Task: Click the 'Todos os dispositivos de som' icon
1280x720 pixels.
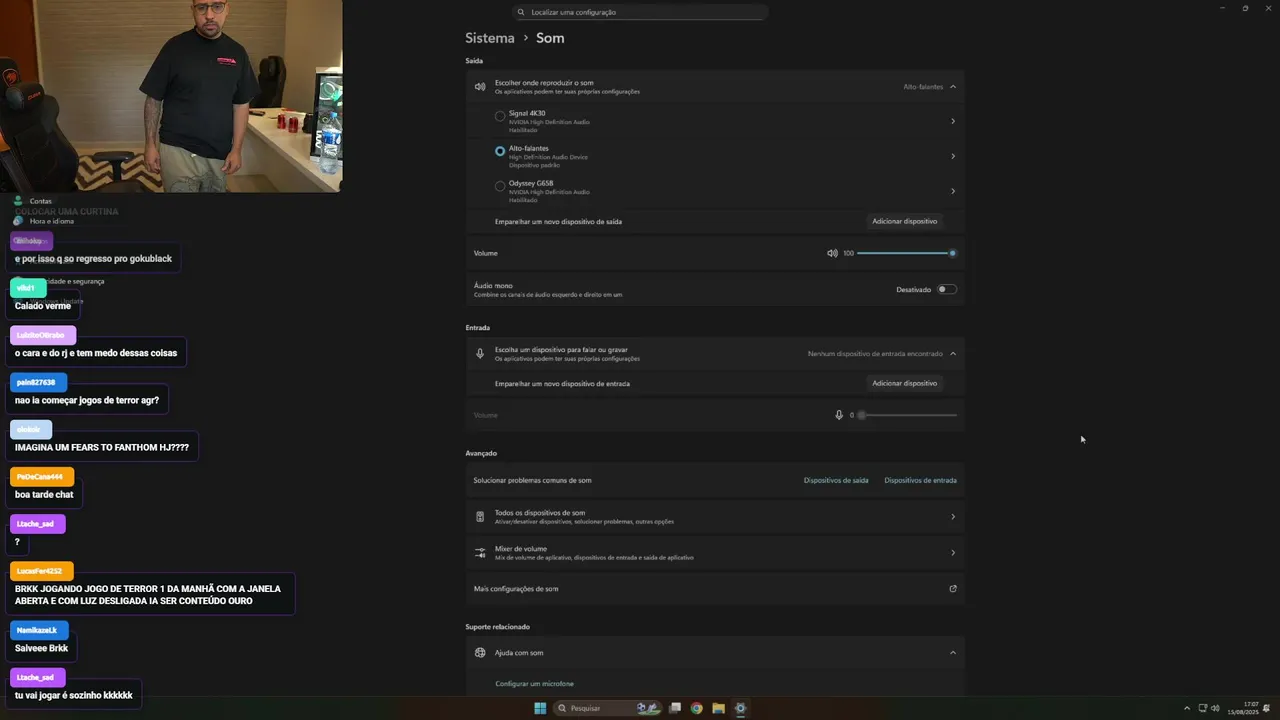Action: tap(480, 517)
